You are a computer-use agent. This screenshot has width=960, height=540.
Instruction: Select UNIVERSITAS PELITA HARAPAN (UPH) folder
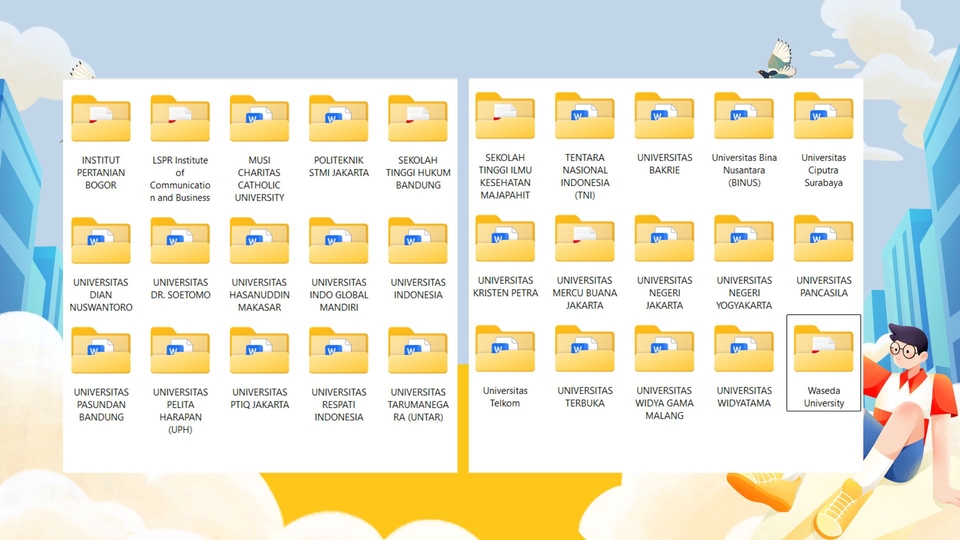click(x=180, y=352)
